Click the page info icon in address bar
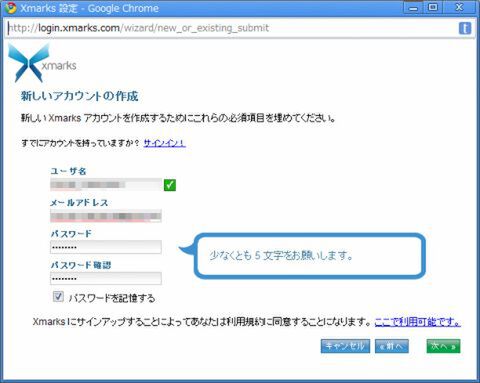 [465, 28]
